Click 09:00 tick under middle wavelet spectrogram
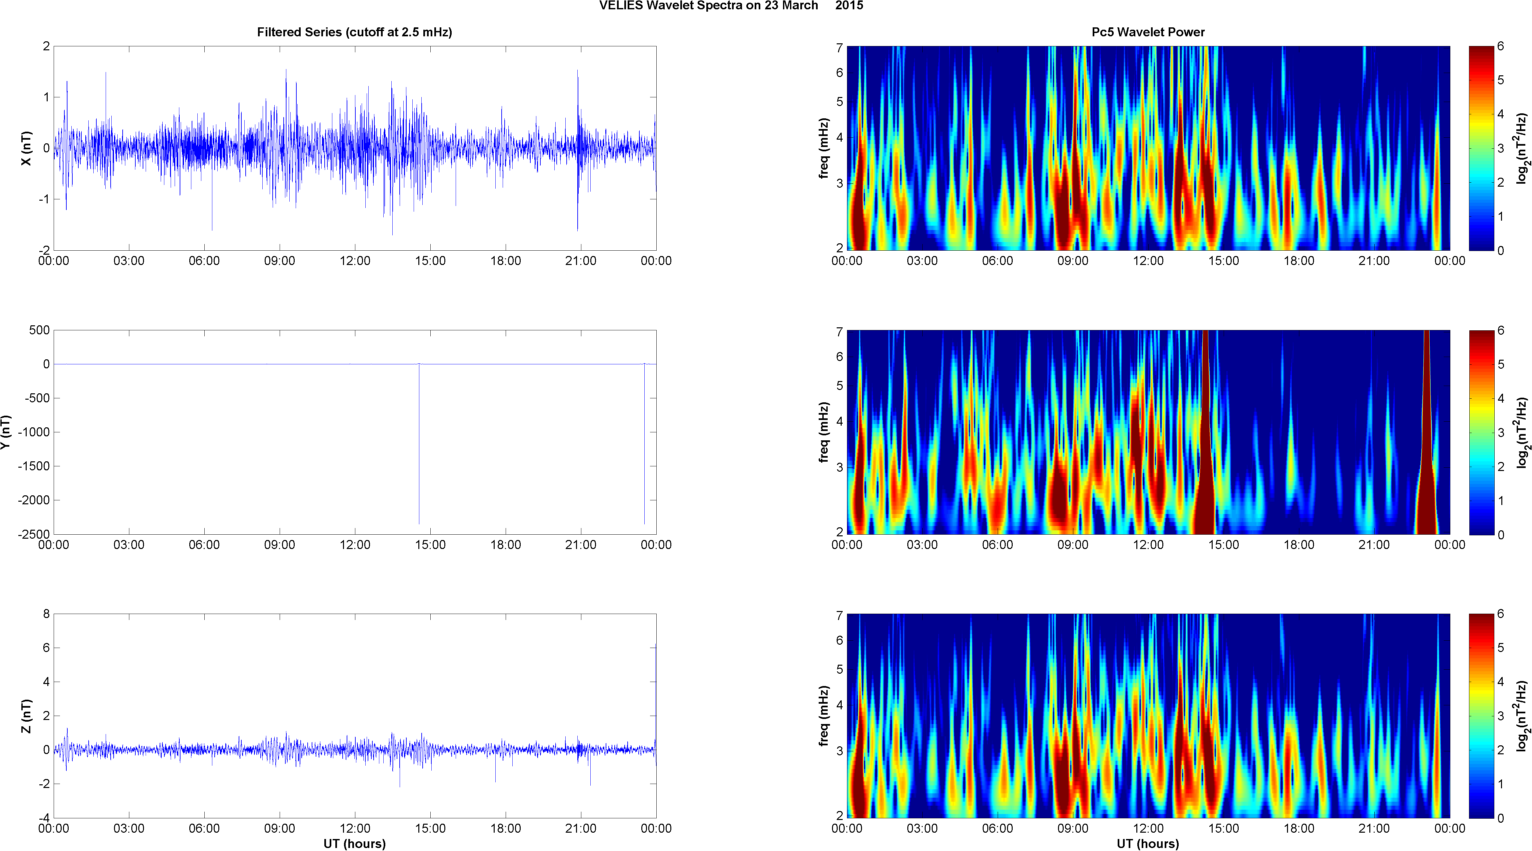 (1073, 545)
